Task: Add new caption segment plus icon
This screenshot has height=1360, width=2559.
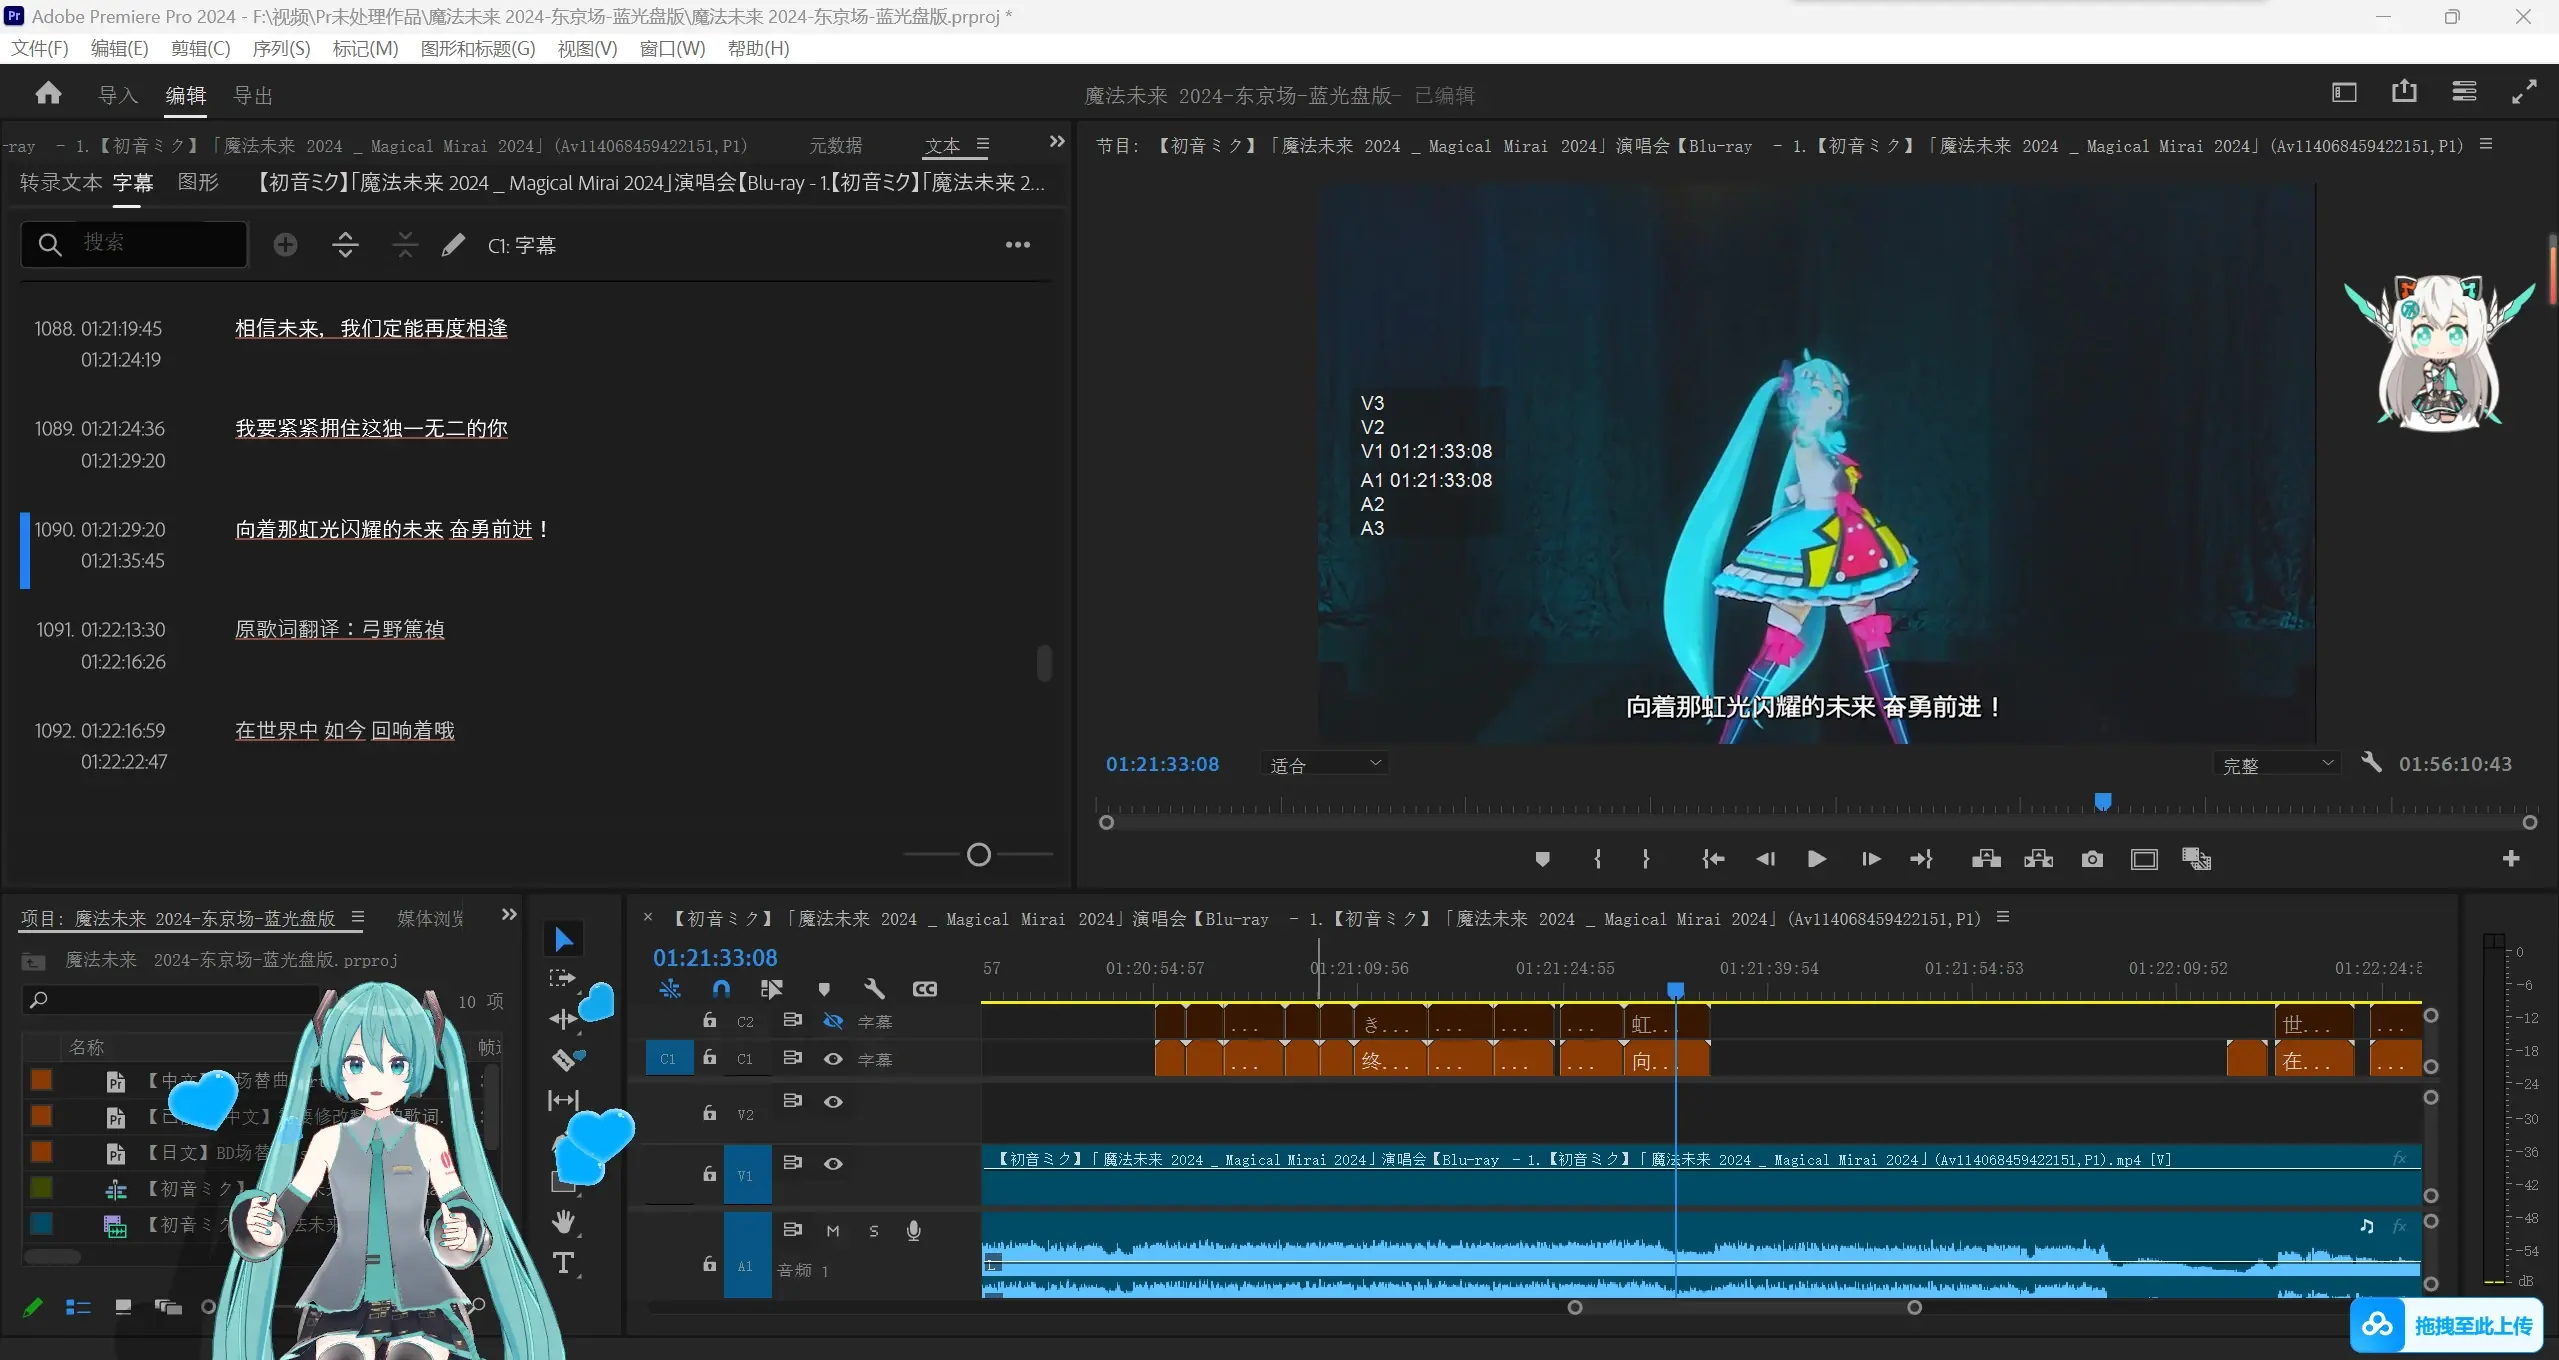Action: click(285, 245)
